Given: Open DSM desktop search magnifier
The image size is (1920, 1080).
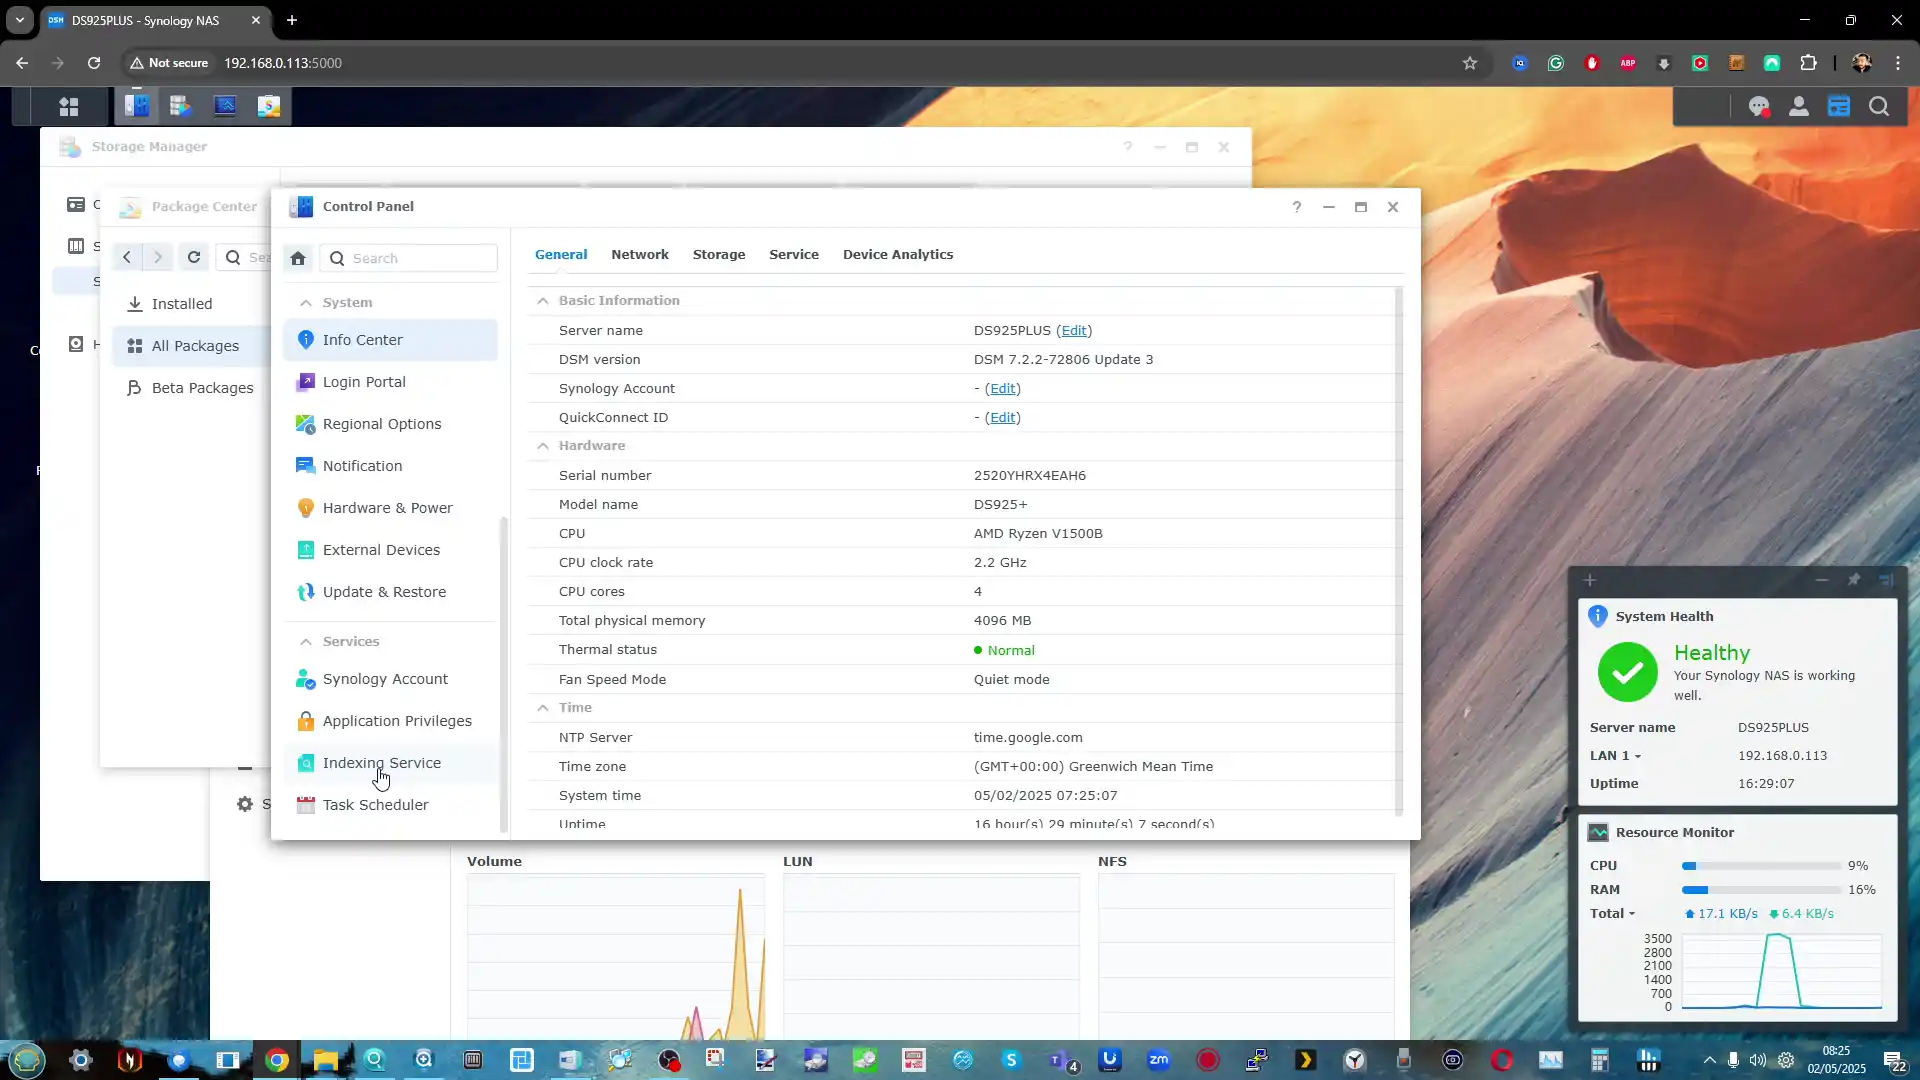Looking at the screenshot, I should point(1879,106).
